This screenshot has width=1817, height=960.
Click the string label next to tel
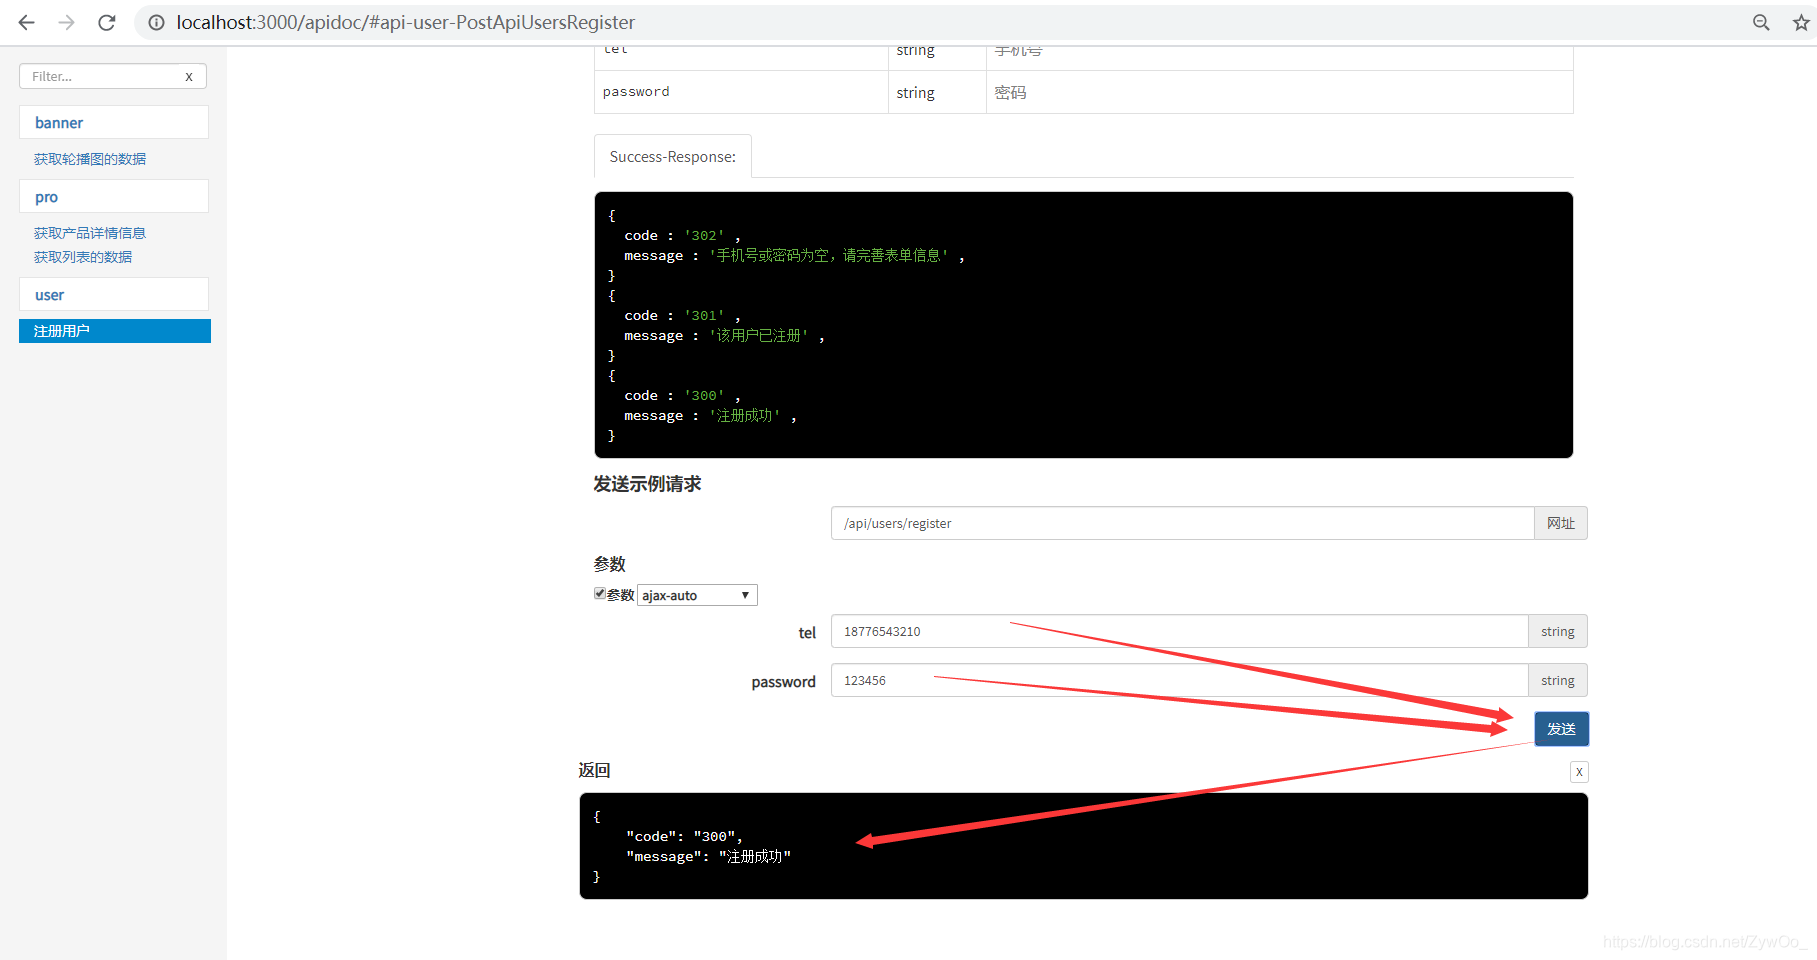pos(1557,631)
